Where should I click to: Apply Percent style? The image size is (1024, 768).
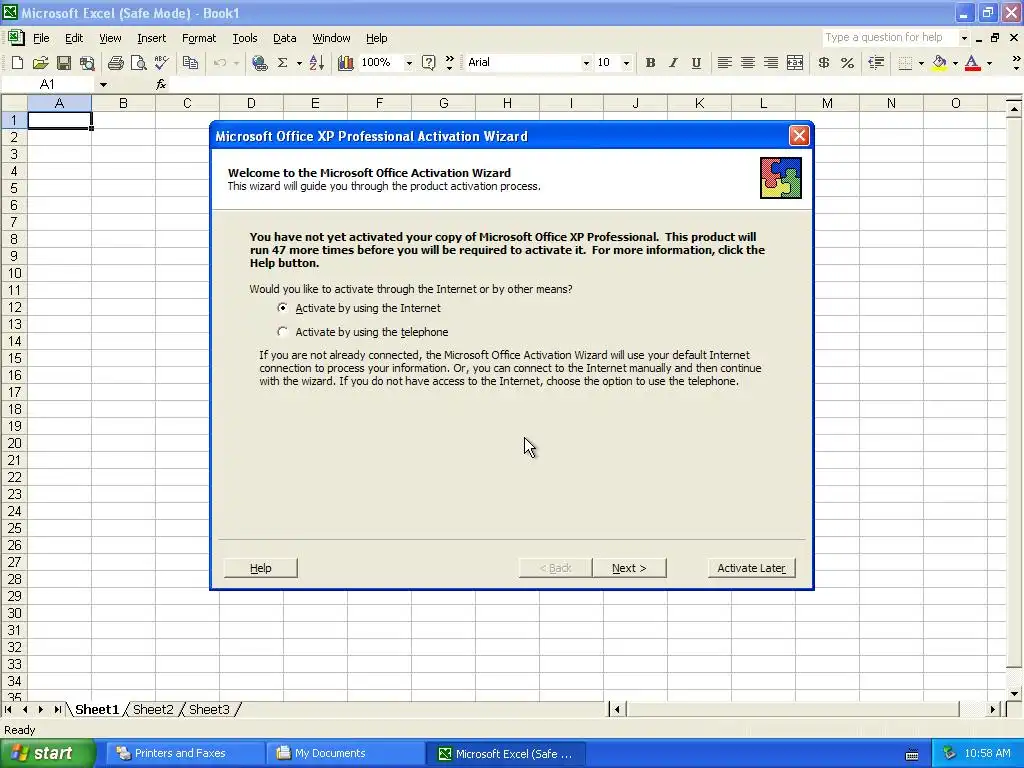click(847, 63)
